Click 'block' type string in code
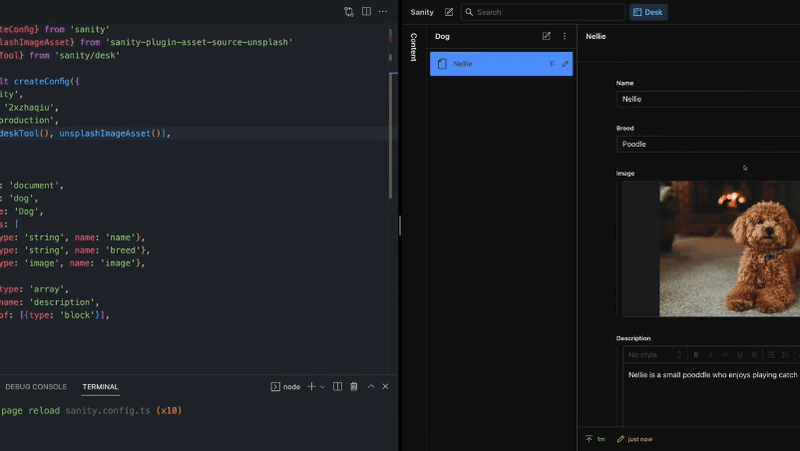This screenshot has width=800, height=451. 78,315
